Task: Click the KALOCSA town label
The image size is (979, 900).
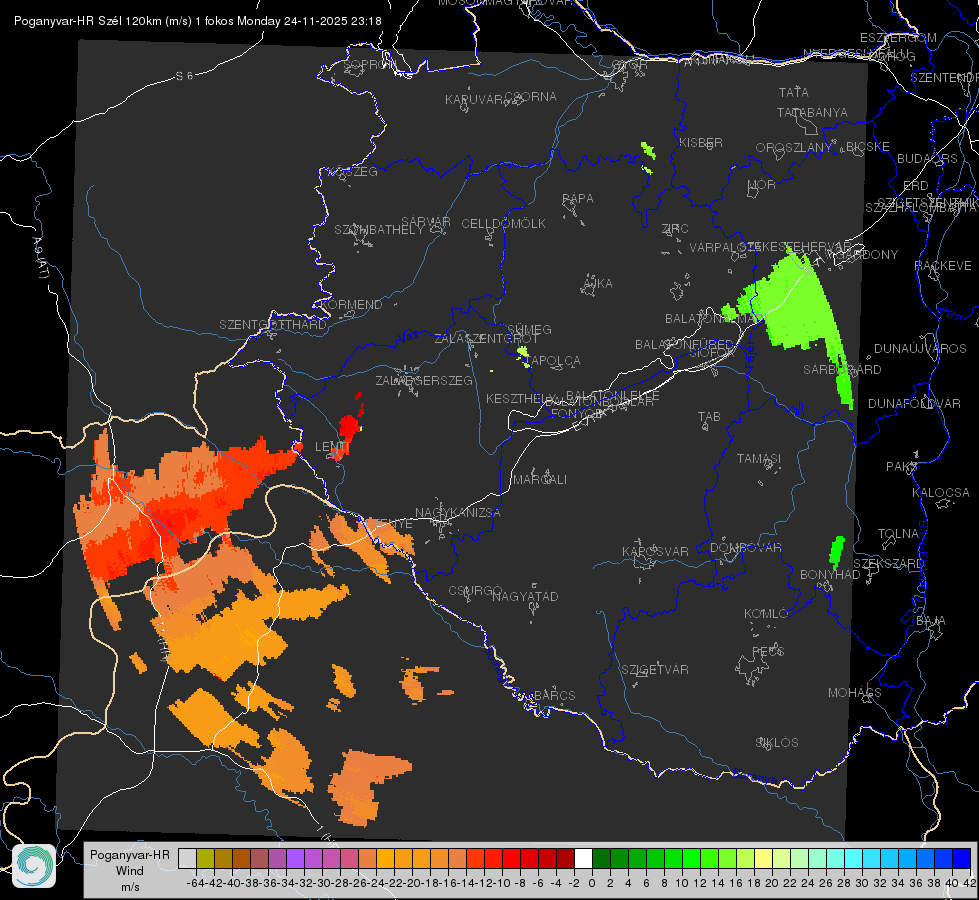Action: (940, 493)
